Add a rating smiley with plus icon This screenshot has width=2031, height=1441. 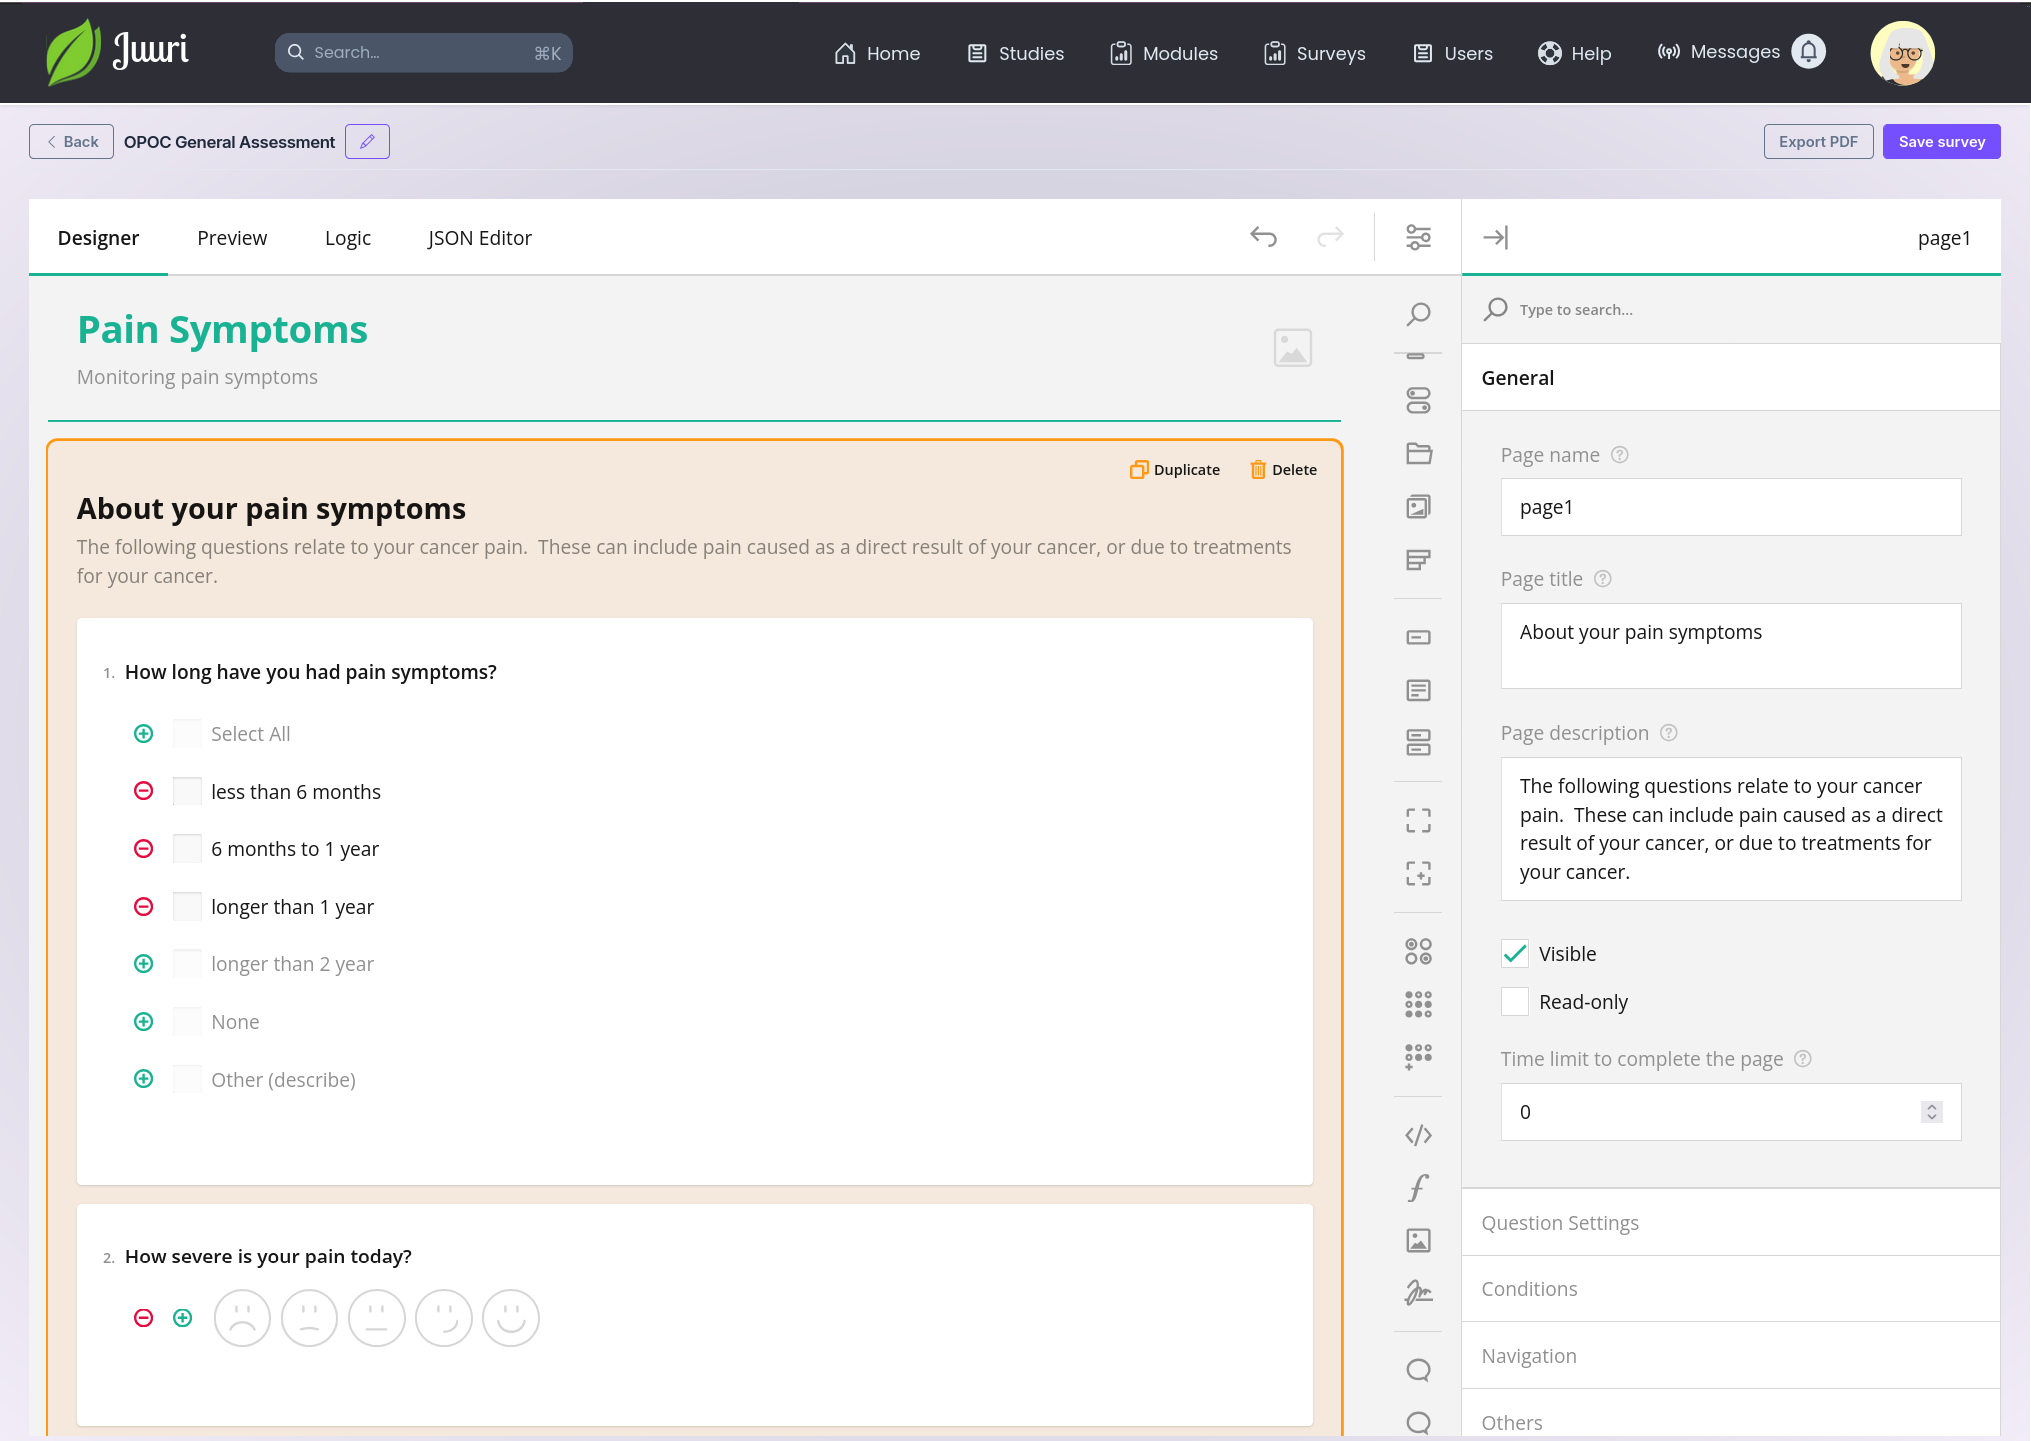tap(182, 1318)
